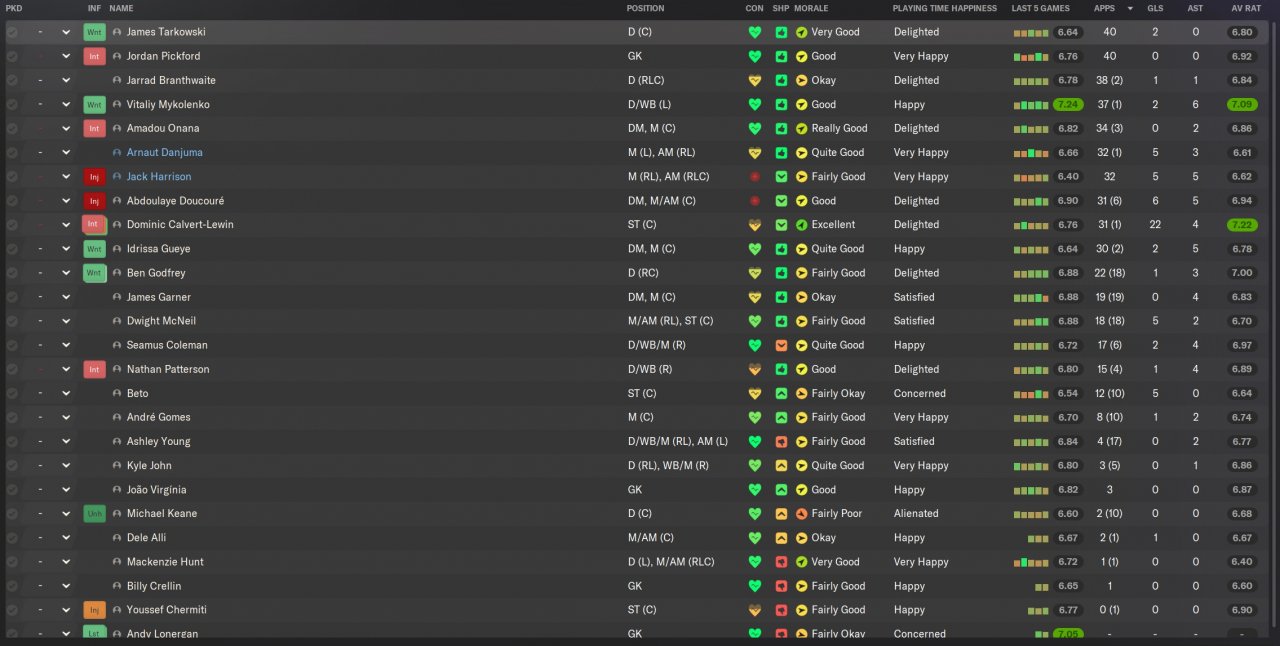Open Mackenzie Hunt's player profile
The height and width of the screenshot is (646, 1280).
[x=165, y=562]
